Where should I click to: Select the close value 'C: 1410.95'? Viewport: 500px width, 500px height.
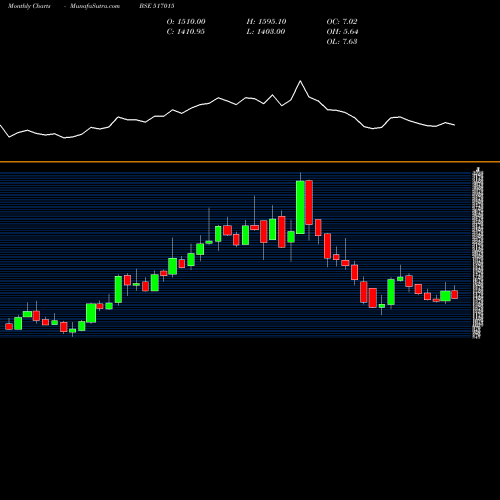186,32
